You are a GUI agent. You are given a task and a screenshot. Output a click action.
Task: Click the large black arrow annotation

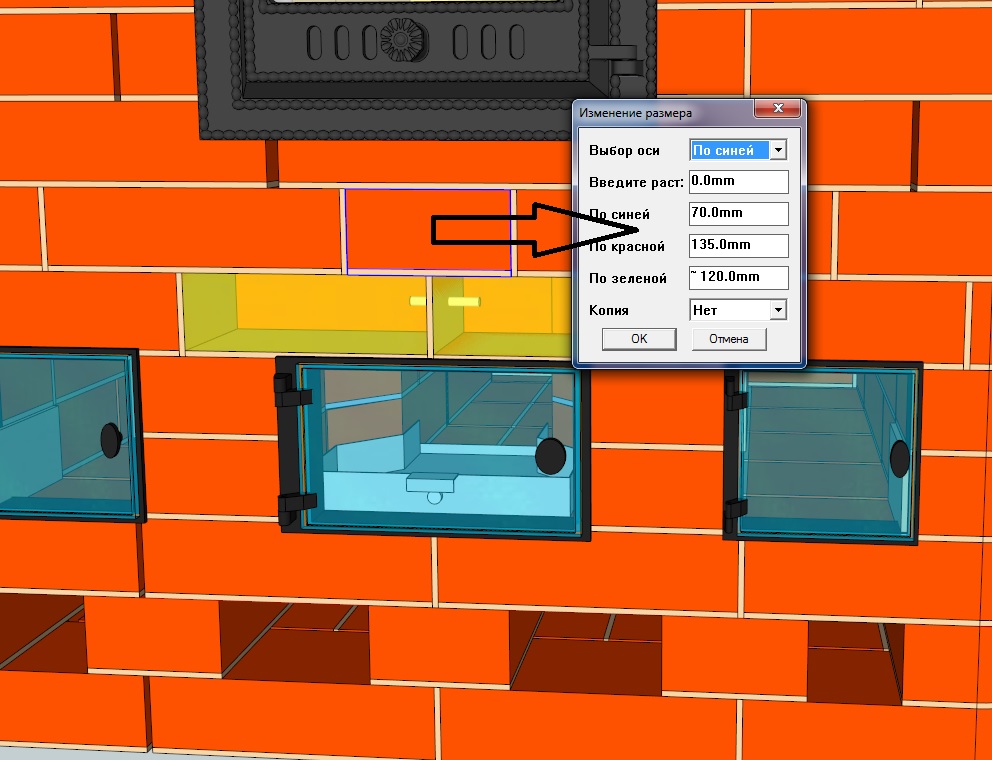point(500,230)
